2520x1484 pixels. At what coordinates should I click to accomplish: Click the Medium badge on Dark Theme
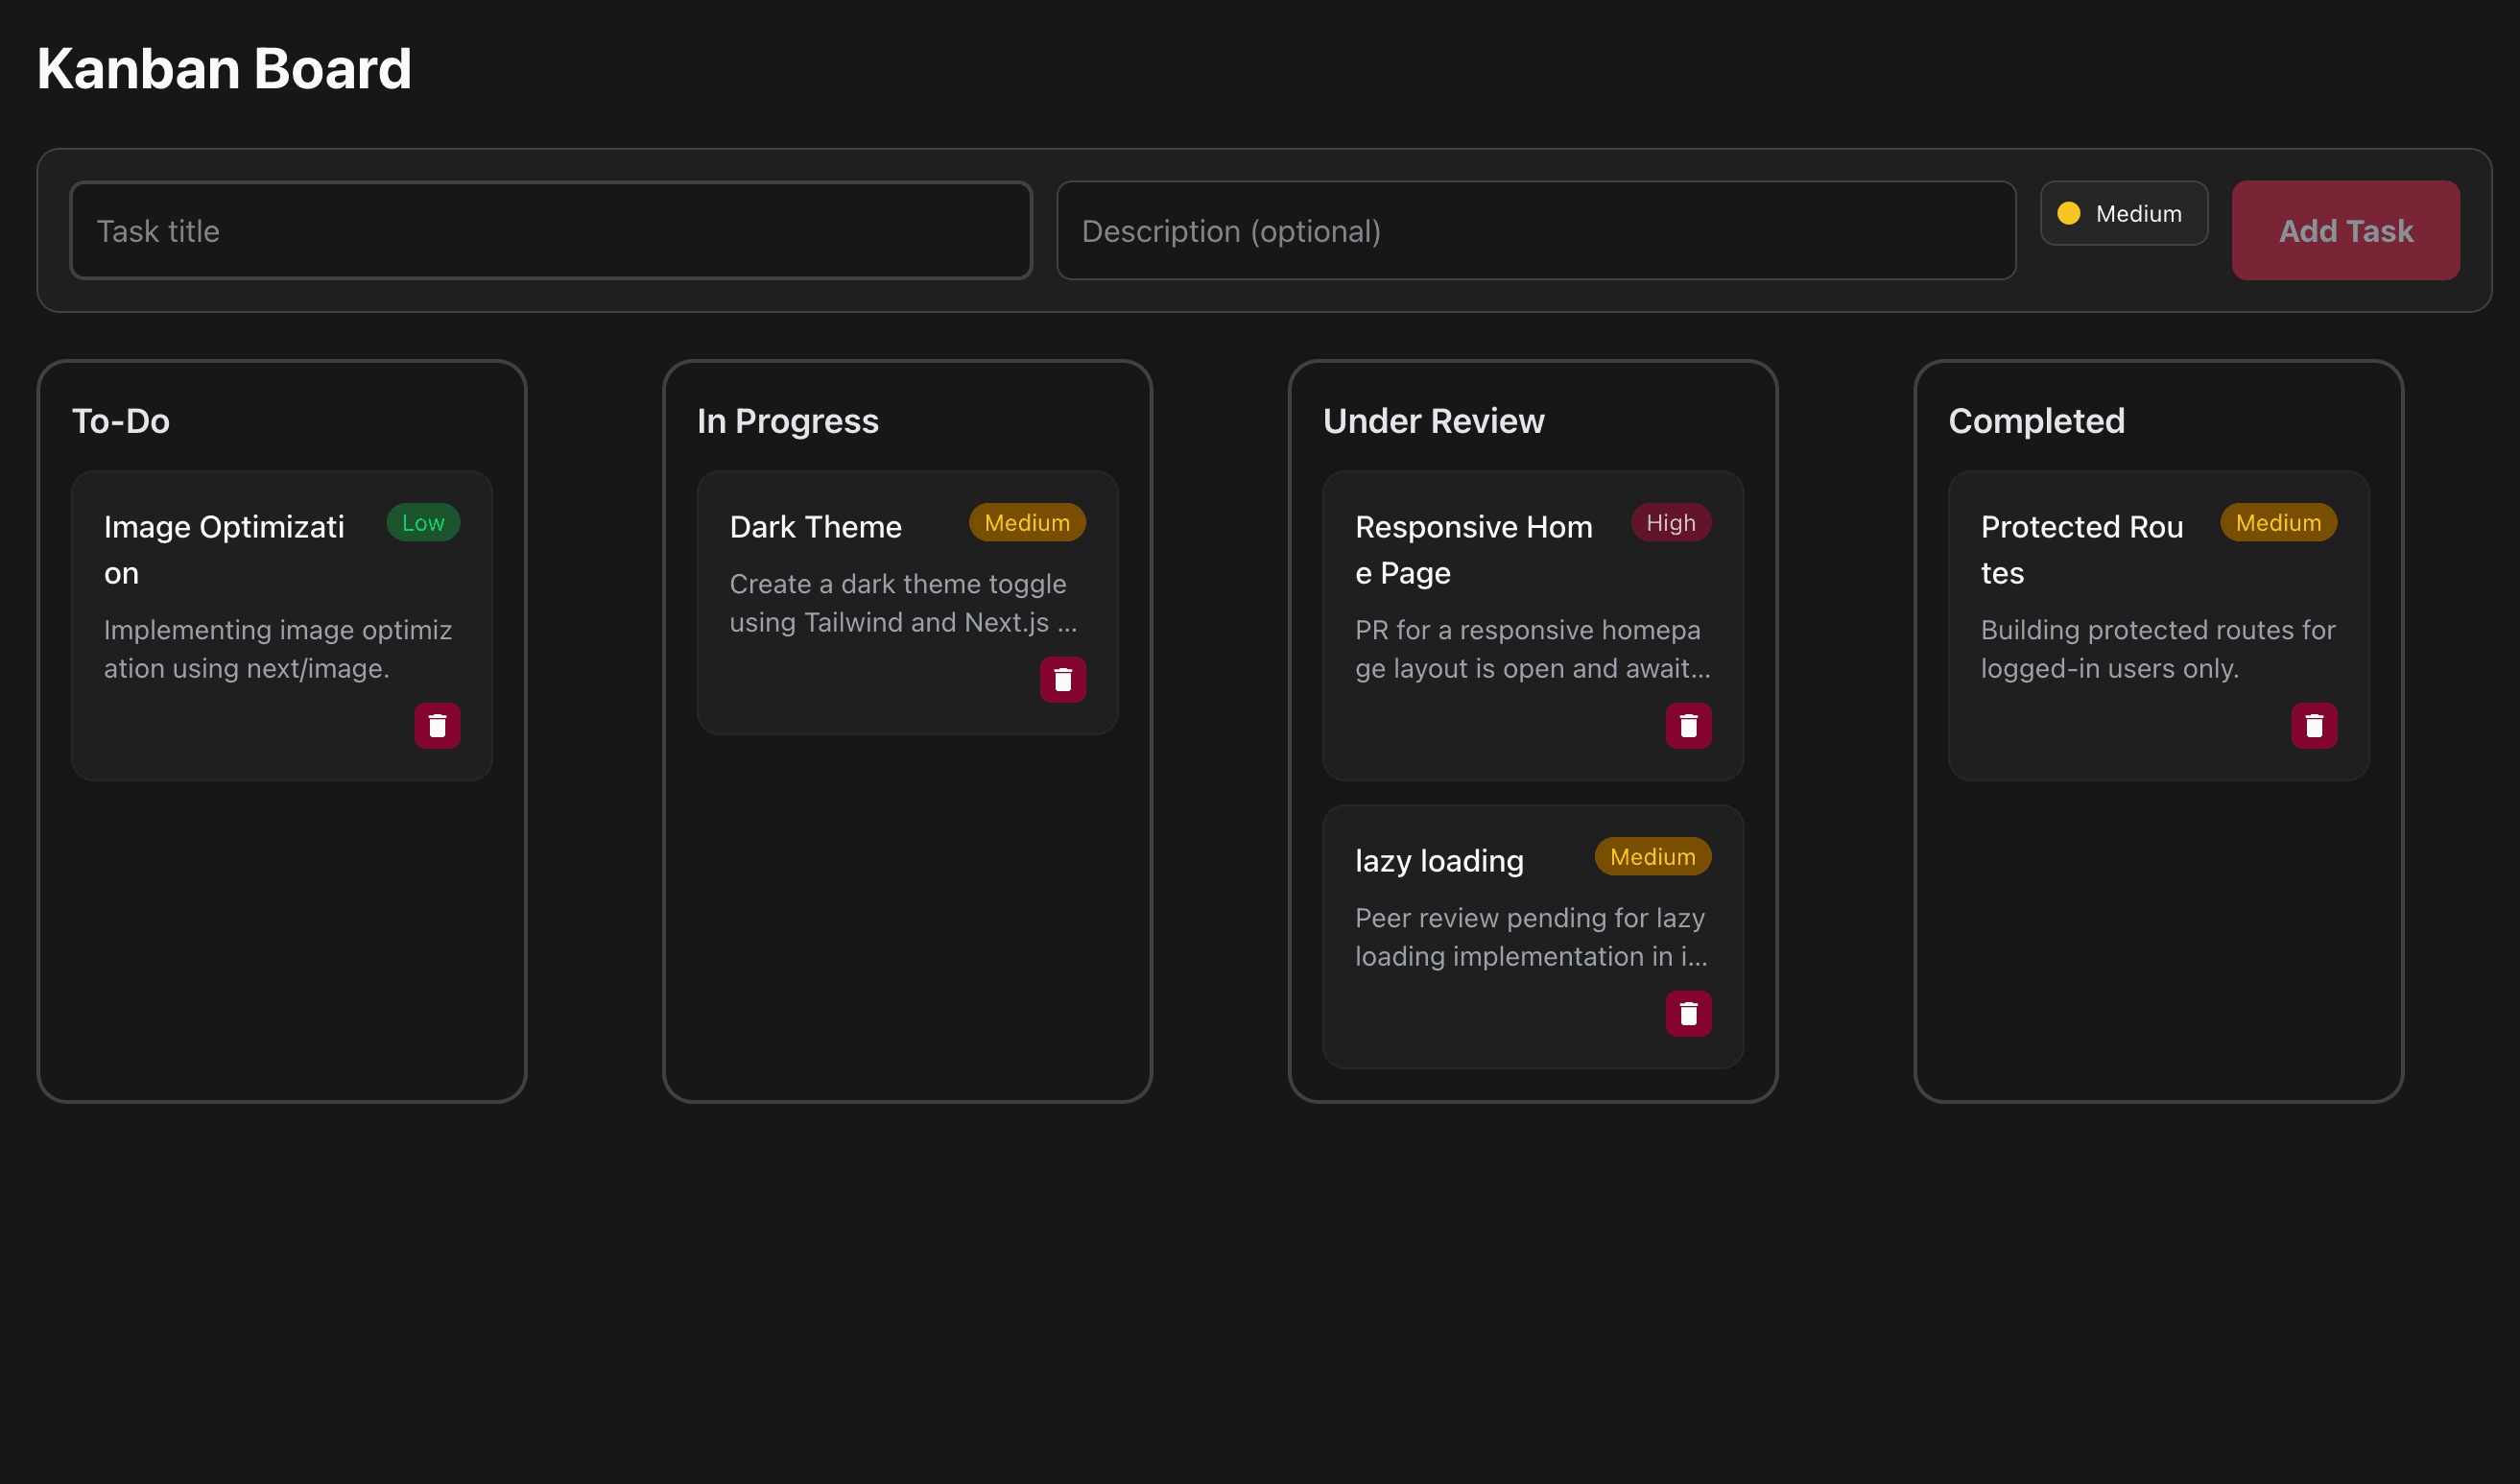tap(1026, 522)
